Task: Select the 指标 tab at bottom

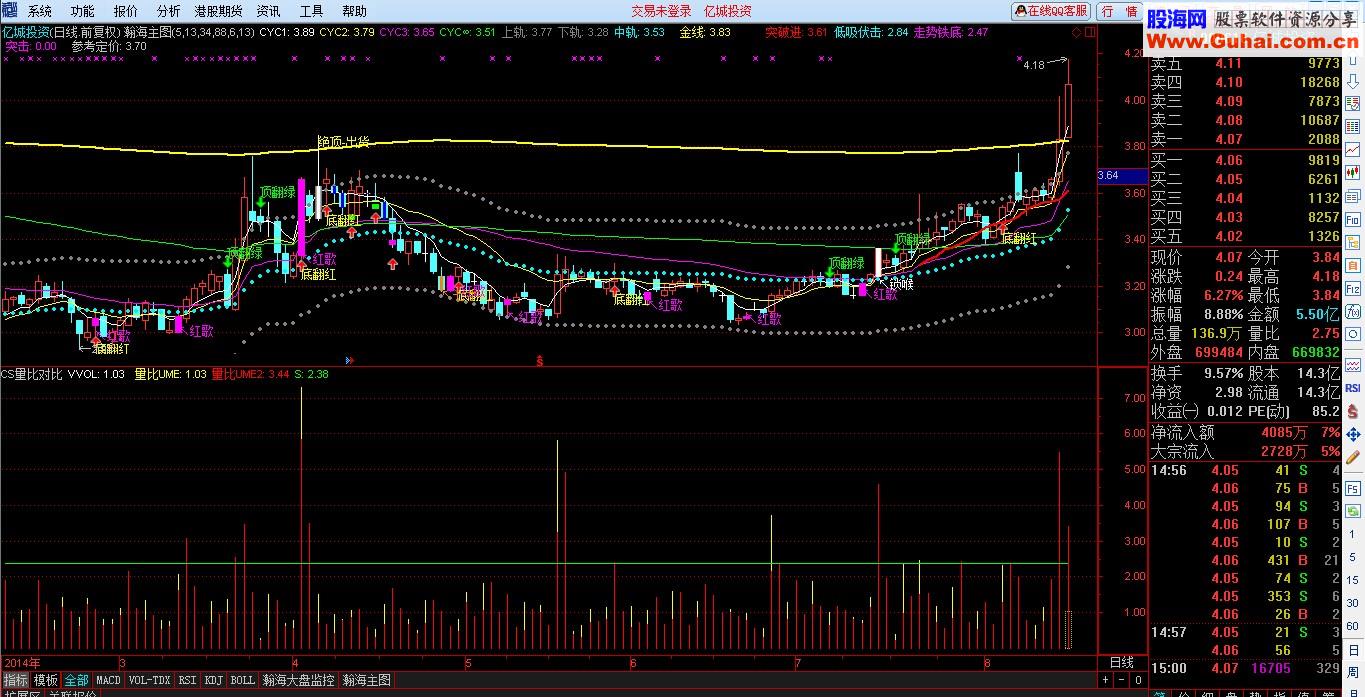Action: (x=15, y=680)
